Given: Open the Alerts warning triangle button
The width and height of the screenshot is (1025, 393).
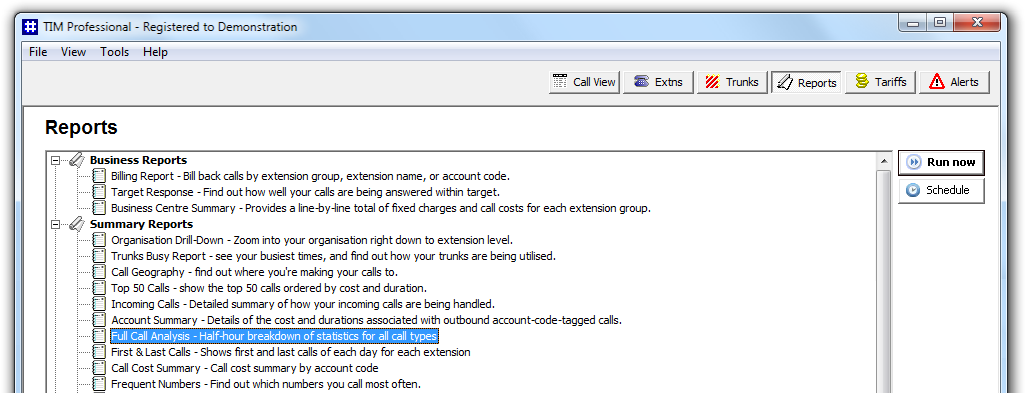Looking at the screenshot, I should 954,82.
